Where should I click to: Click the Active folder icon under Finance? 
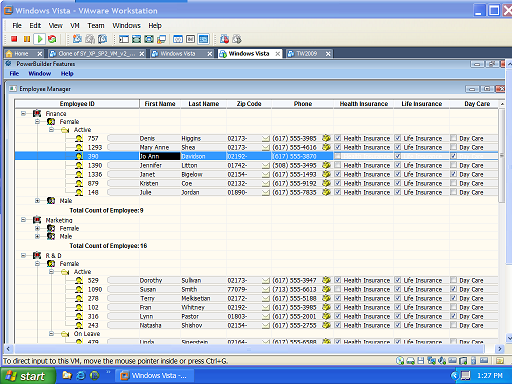65,130
